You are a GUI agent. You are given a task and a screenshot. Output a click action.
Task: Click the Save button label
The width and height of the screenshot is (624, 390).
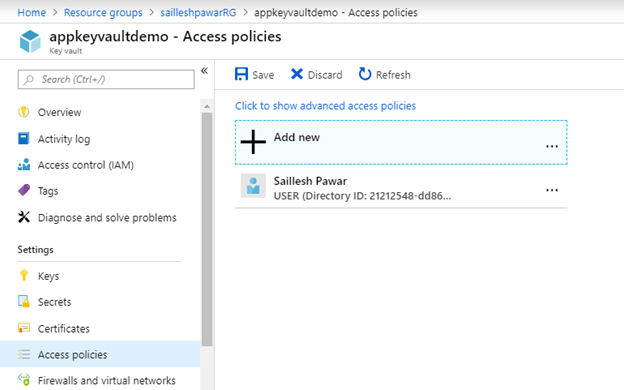tap(263, 75)
